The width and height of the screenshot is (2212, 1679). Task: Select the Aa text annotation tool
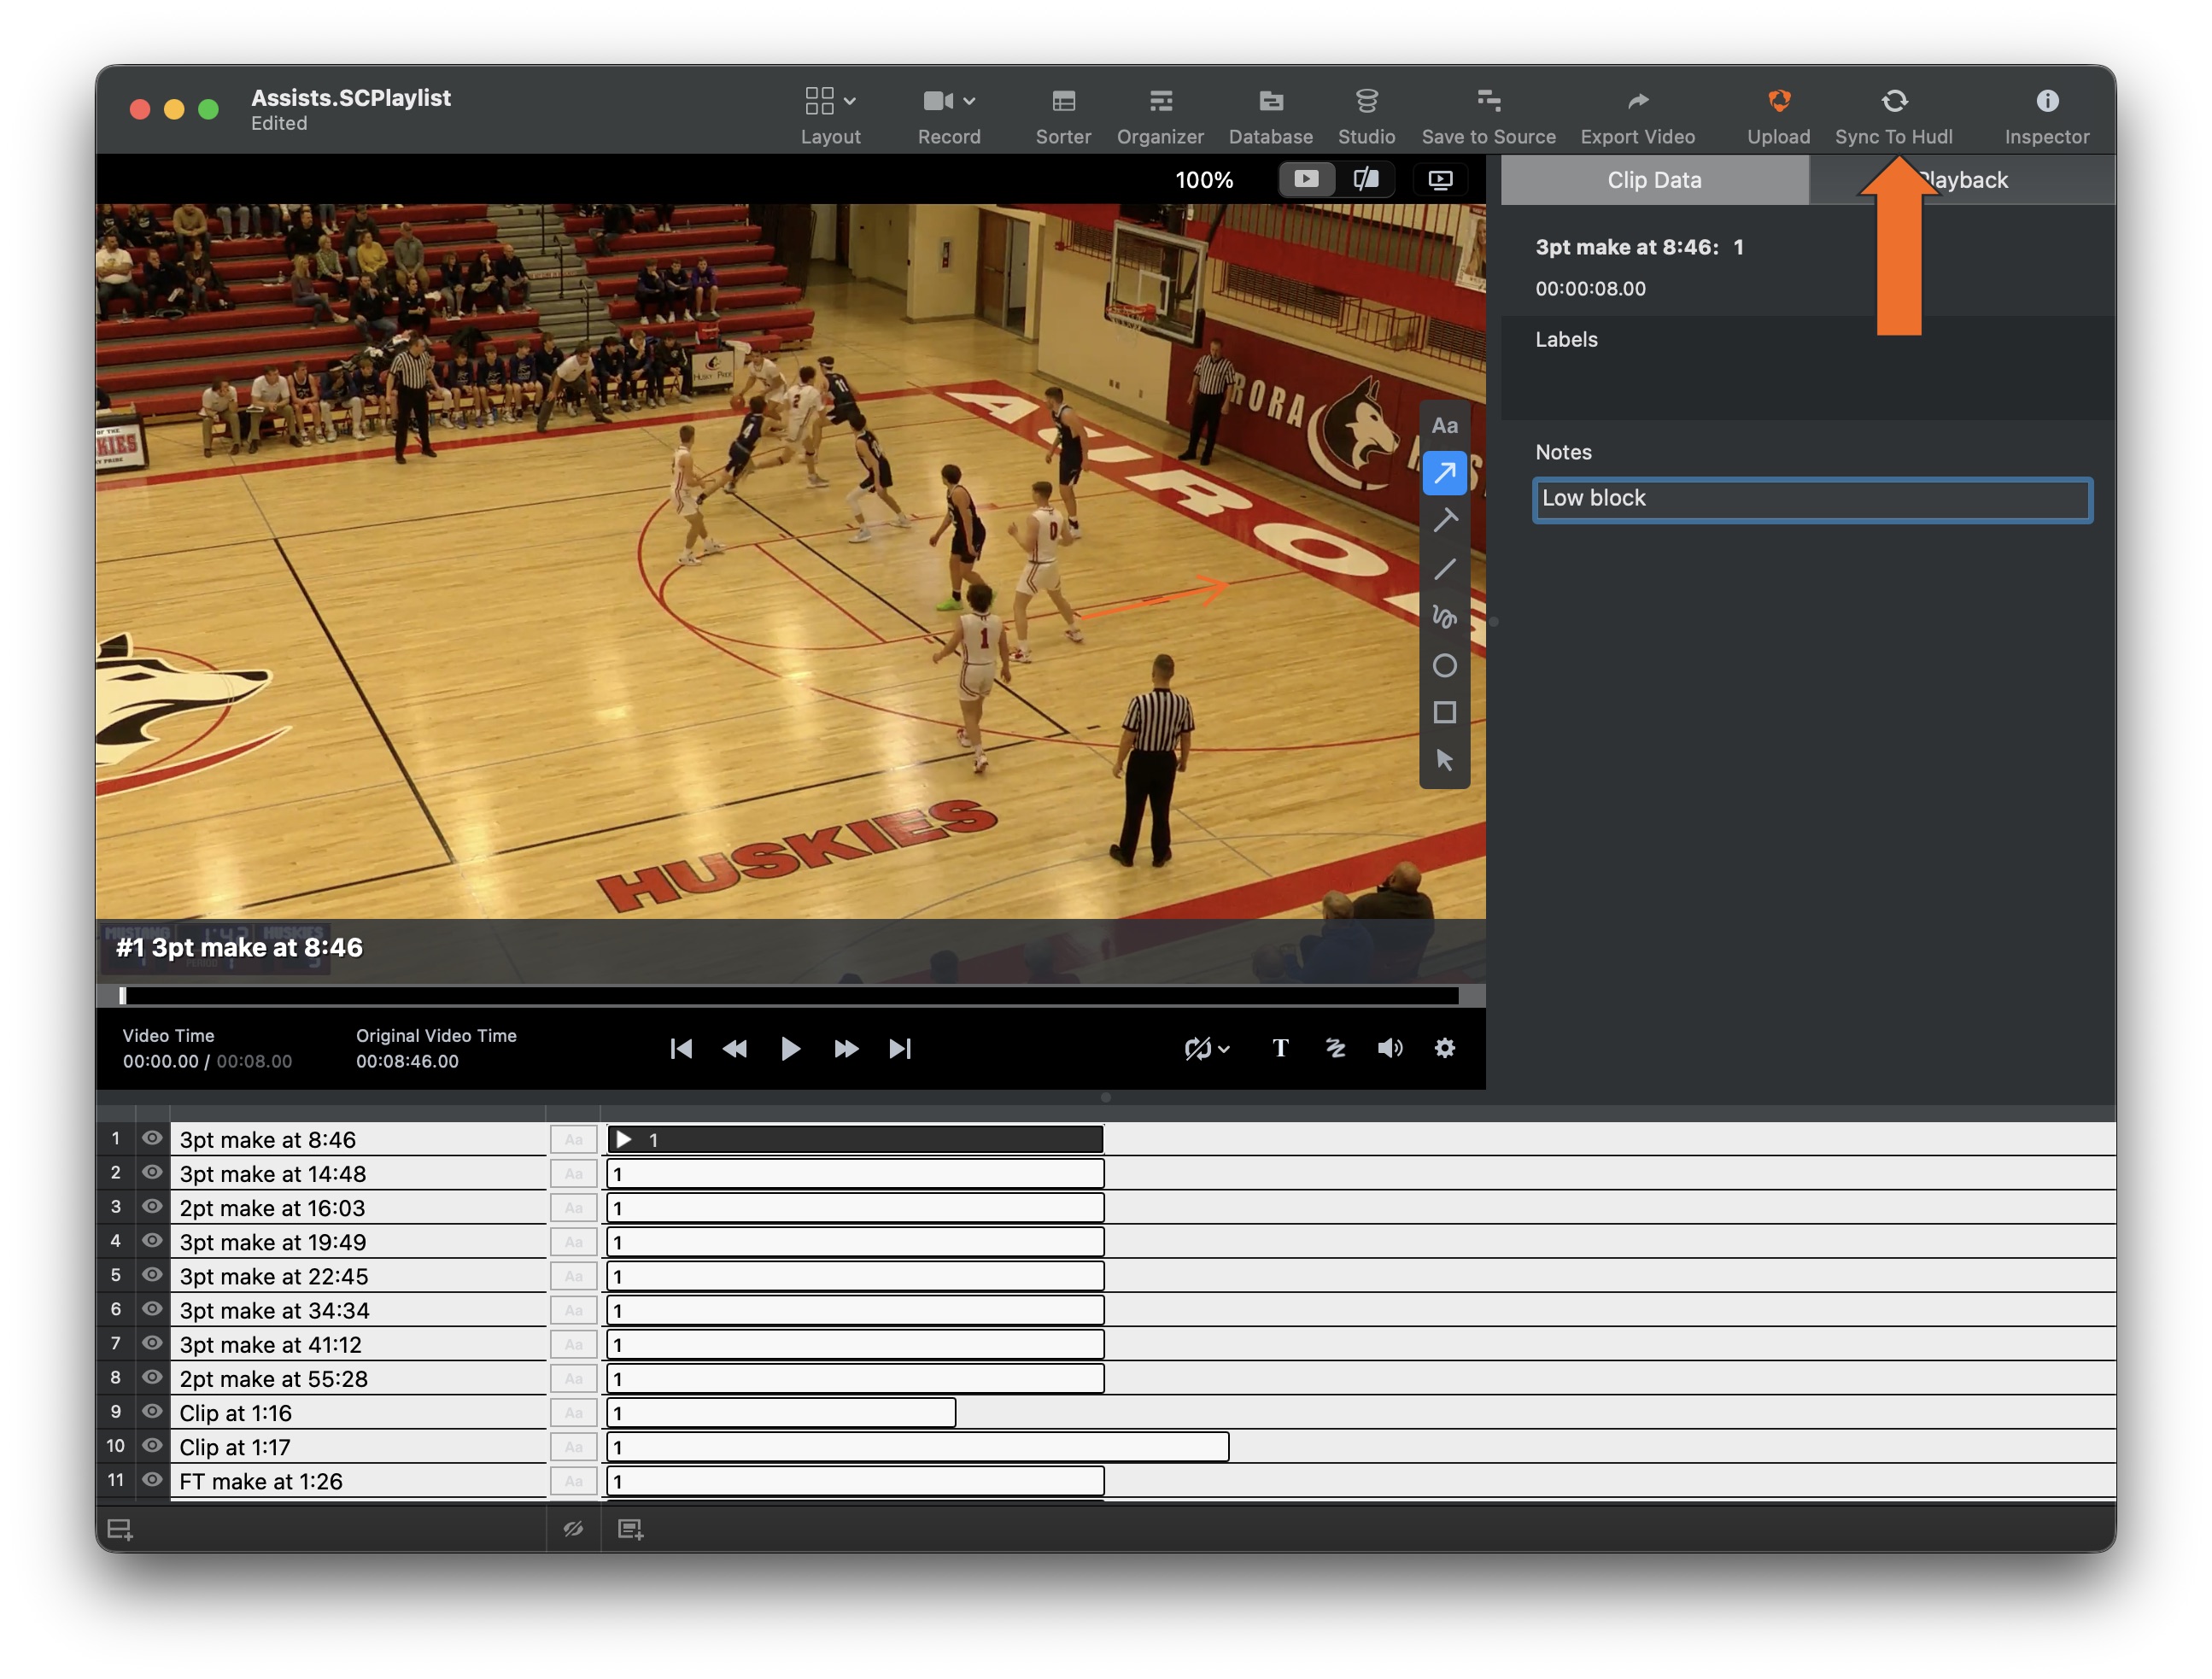(1444, 426)
